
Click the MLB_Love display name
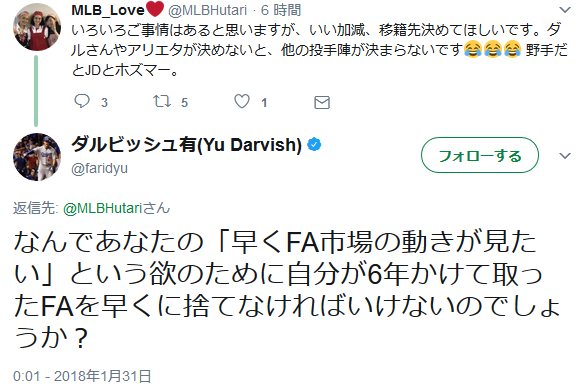[x=108, y=10]
